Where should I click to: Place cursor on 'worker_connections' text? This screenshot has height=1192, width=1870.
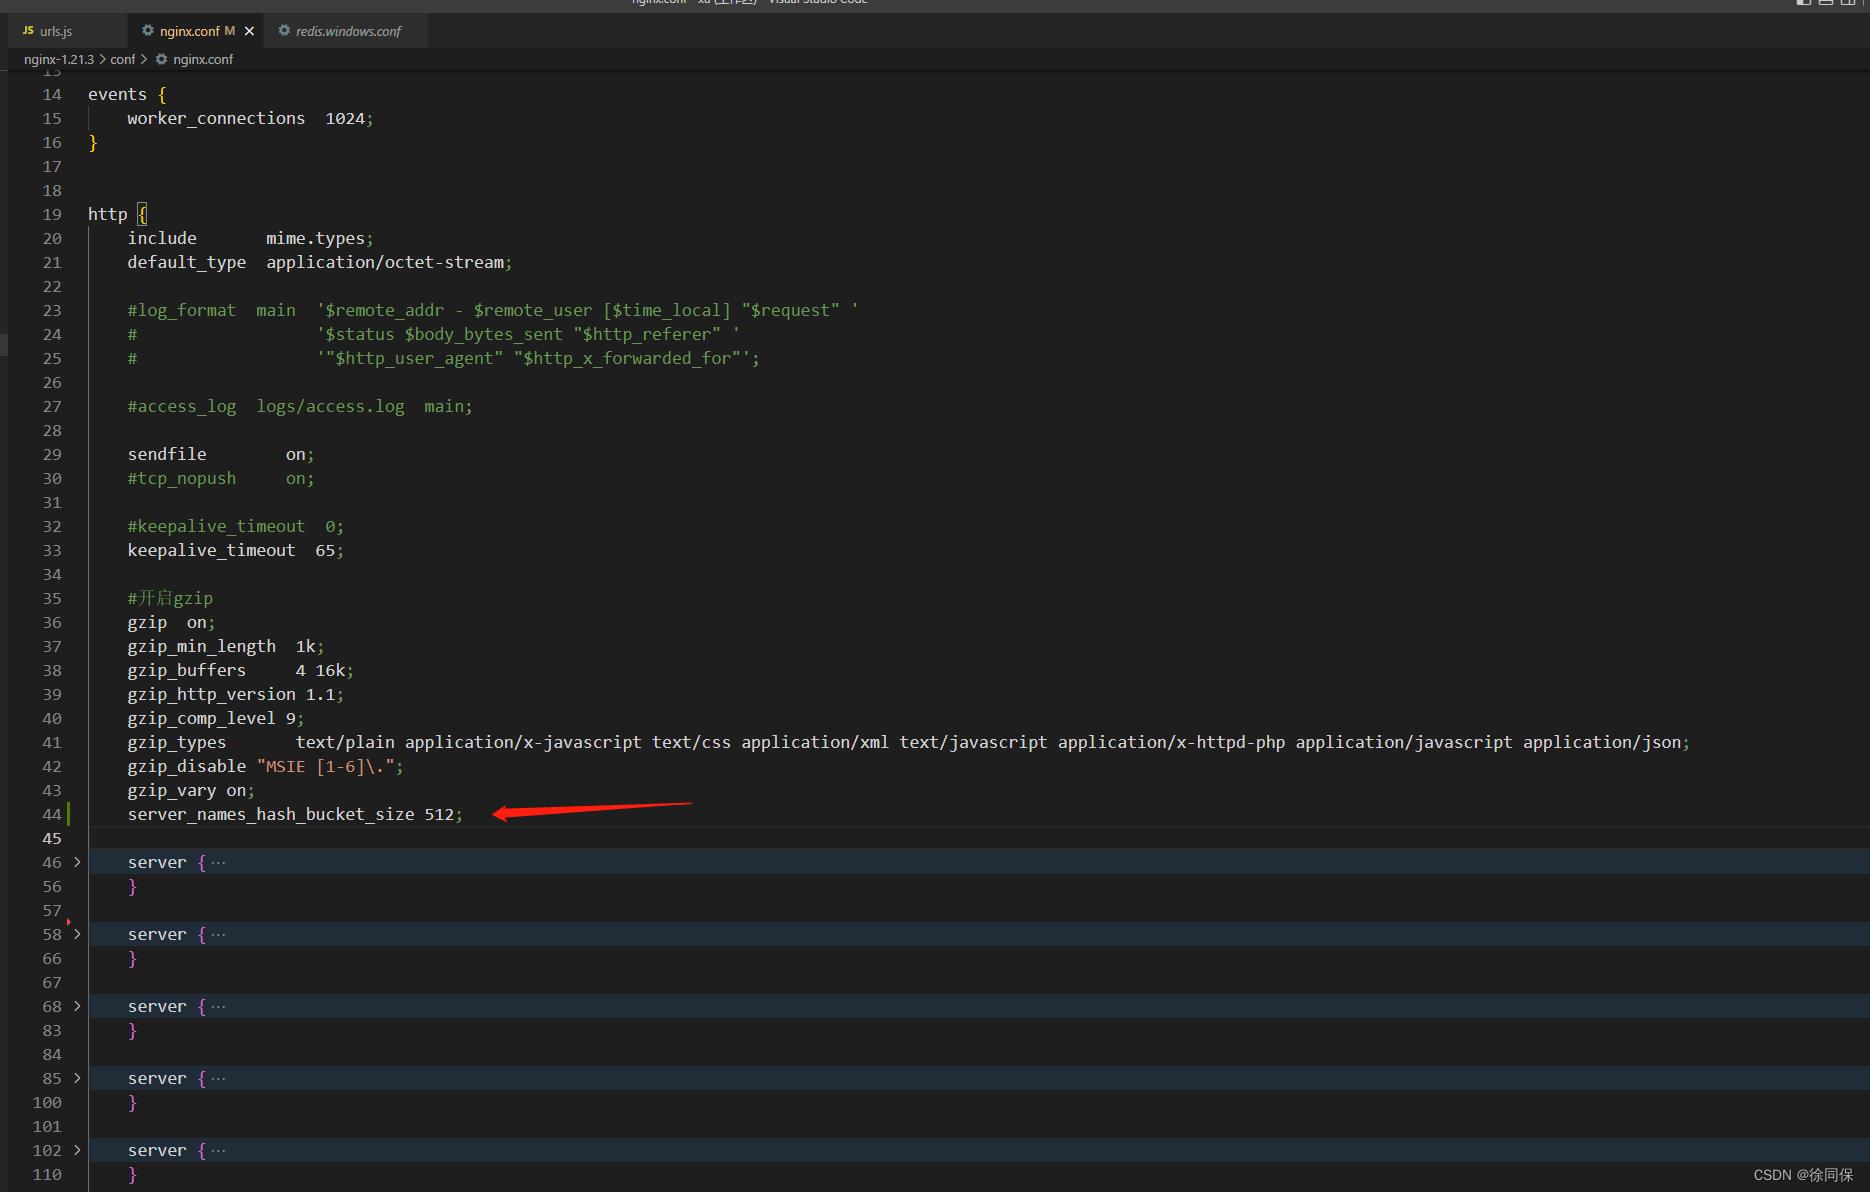pos(216,118)
